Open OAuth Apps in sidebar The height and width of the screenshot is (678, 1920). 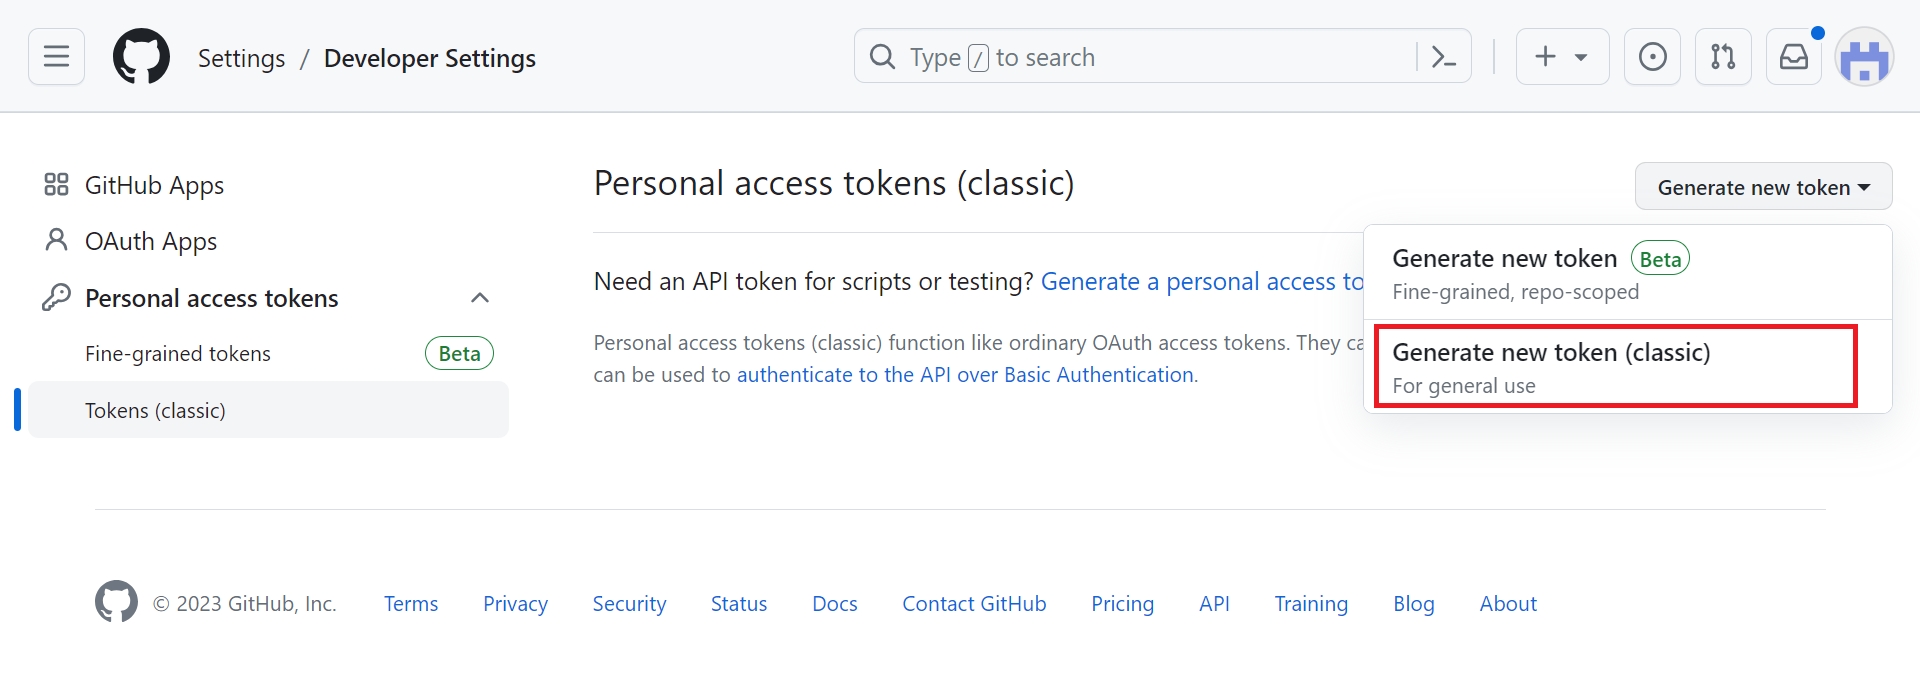coord(150,241)
